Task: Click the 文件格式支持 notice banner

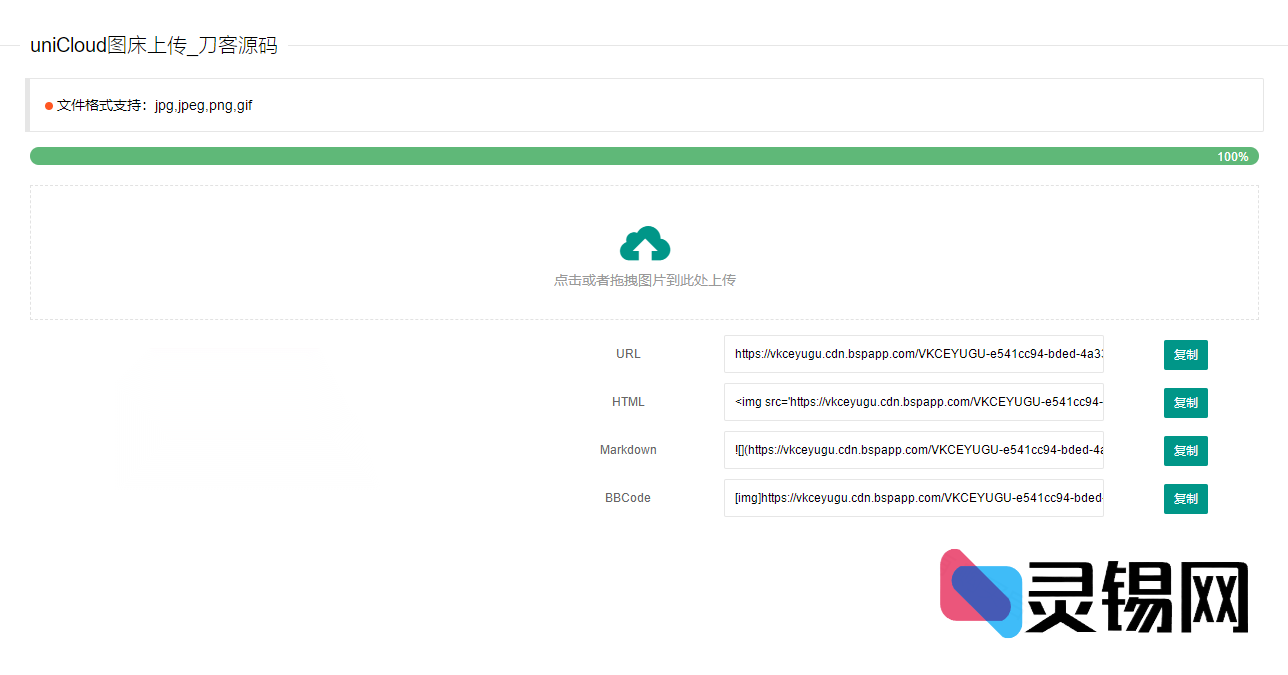Action: click(644, 105)
